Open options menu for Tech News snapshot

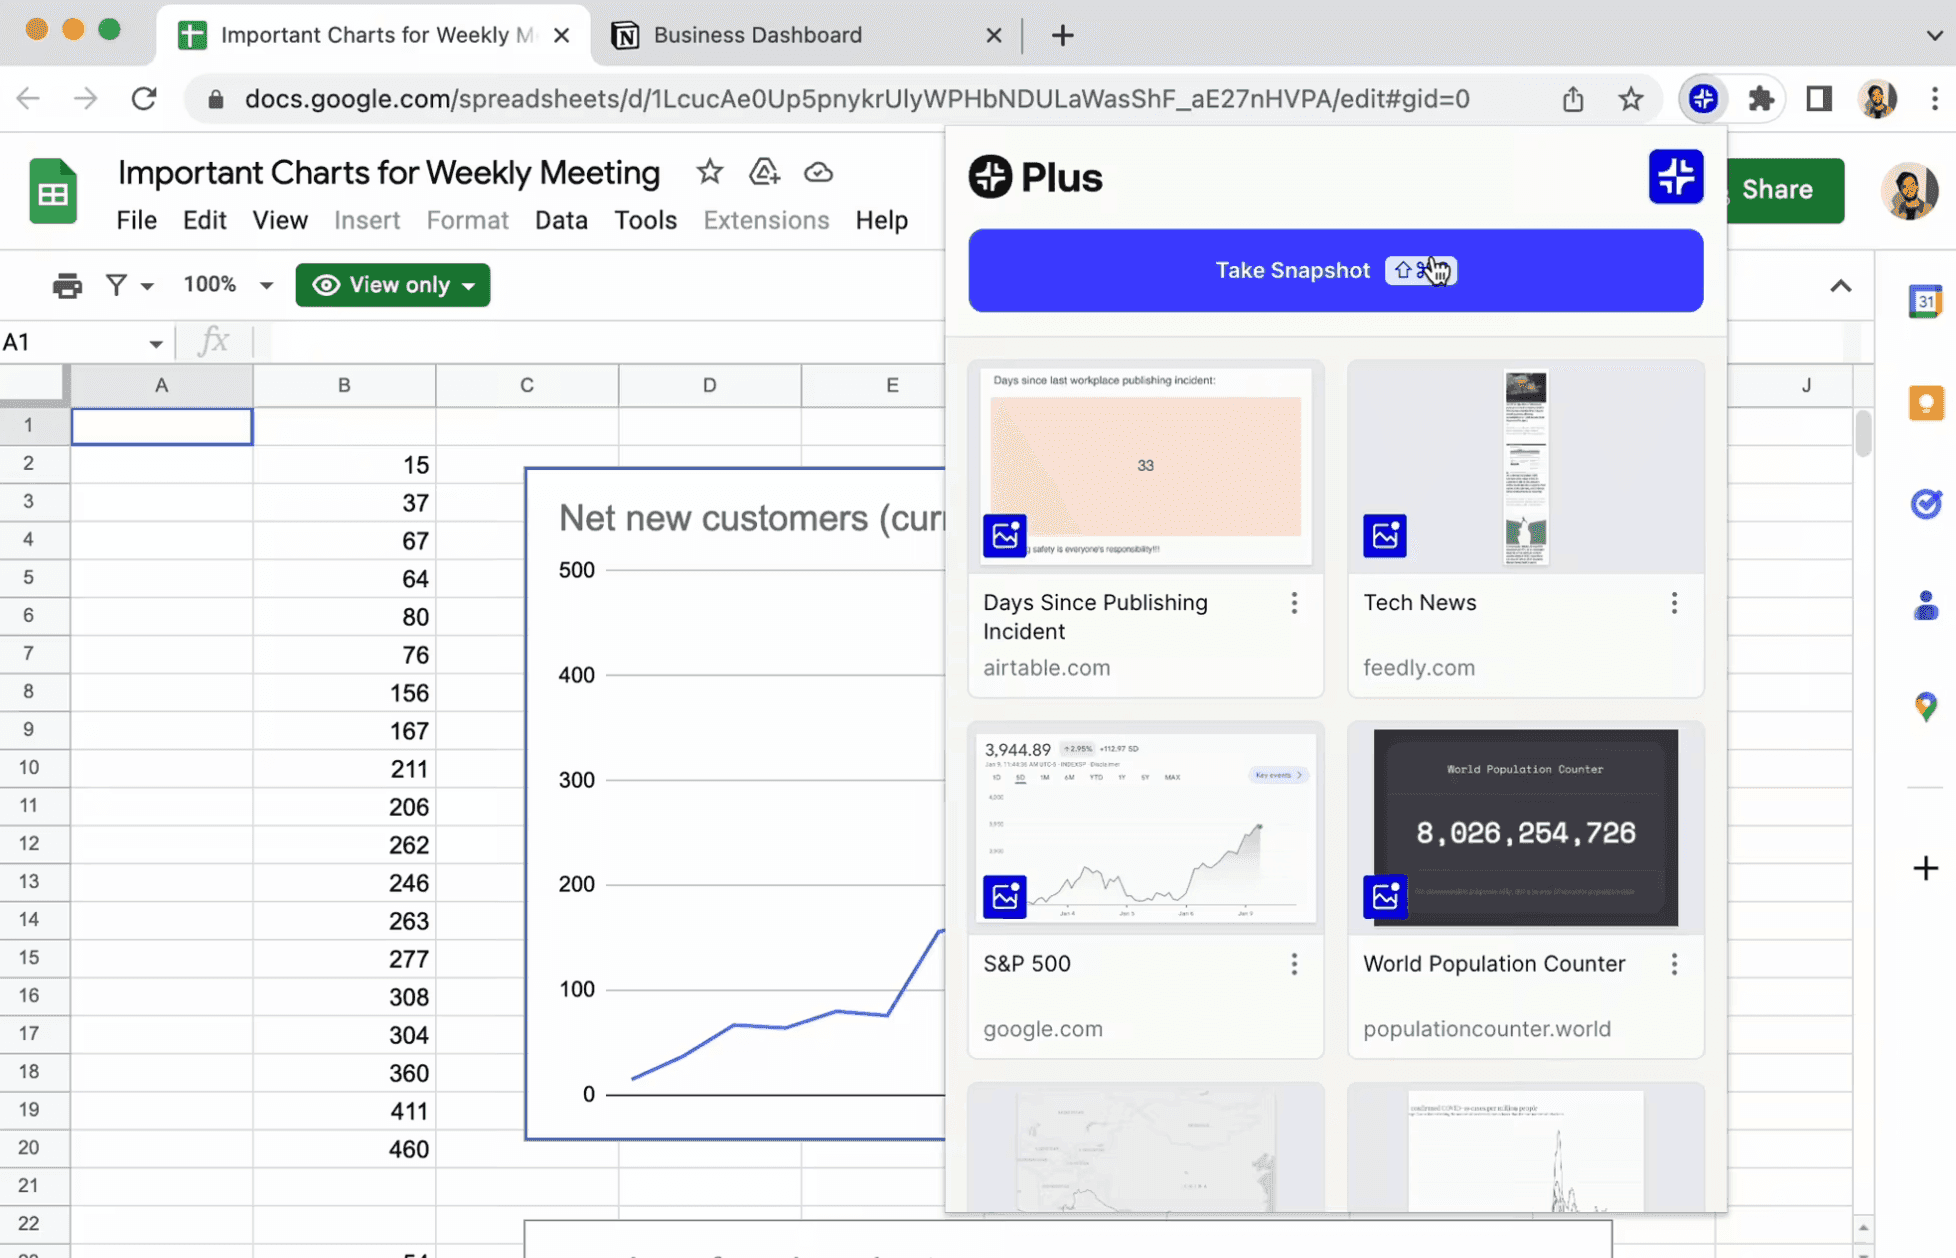click(1674, 603)
